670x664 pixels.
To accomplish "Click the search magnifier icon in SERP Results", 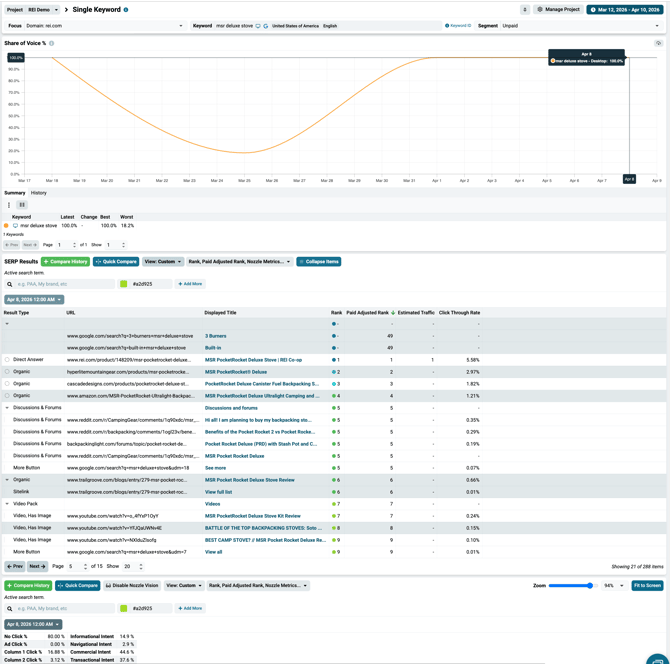I will (10, 284).
